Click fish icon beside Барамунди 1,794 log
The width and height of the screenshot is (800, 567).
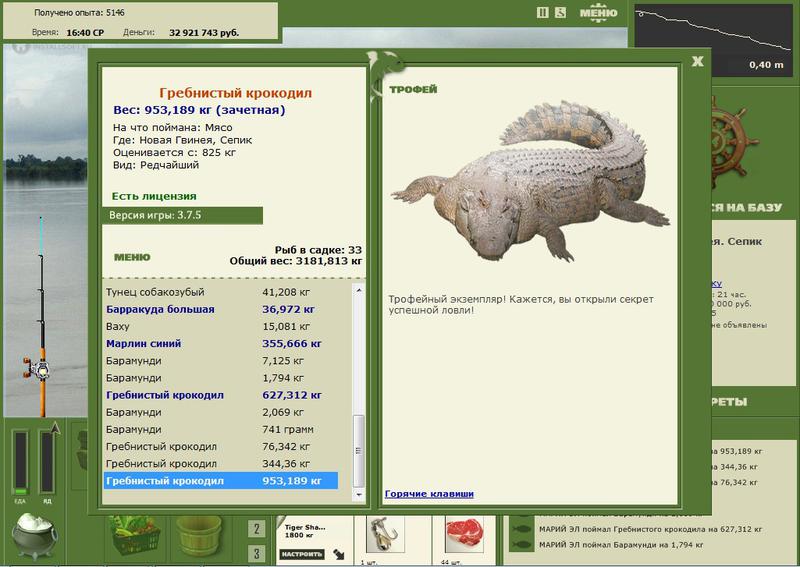[521, 545]
